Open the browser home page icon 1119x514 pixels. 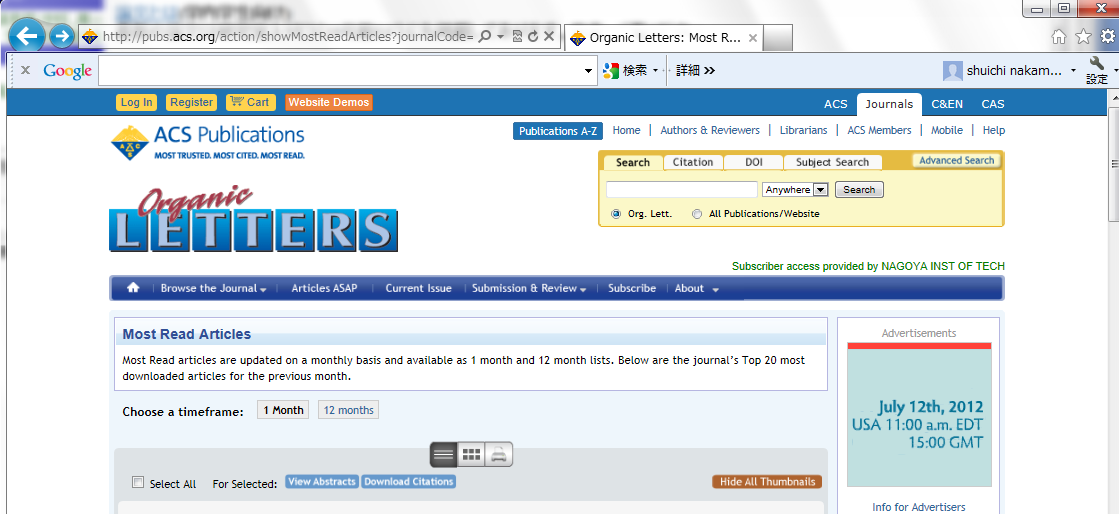point(1059,36)
